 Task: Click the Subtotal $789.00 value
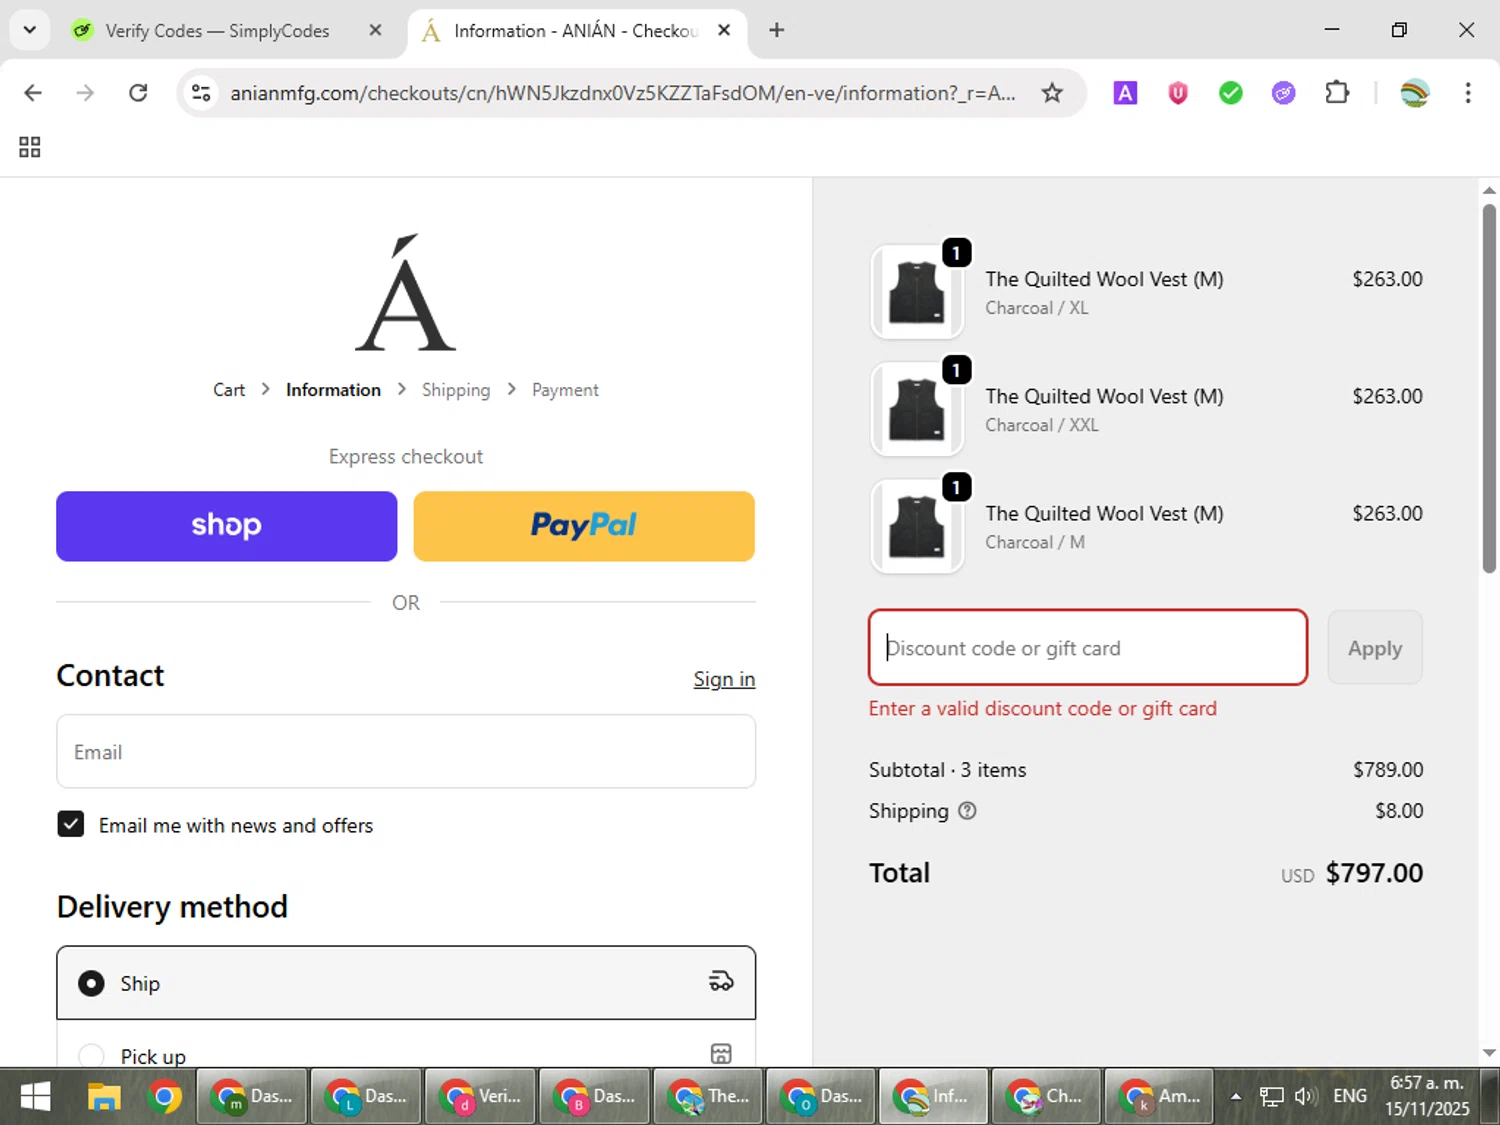click(1388, 770)
